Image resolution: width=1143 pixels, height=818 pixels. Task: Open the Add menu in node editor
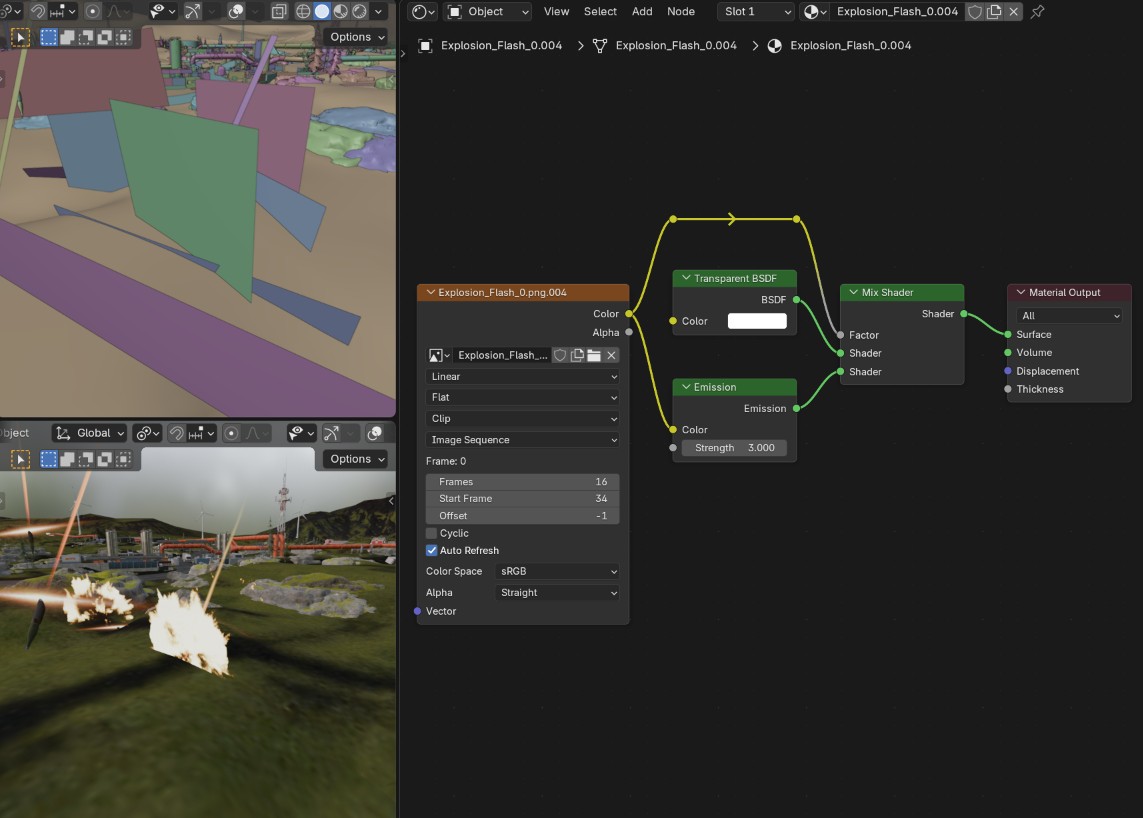point(641,12)
